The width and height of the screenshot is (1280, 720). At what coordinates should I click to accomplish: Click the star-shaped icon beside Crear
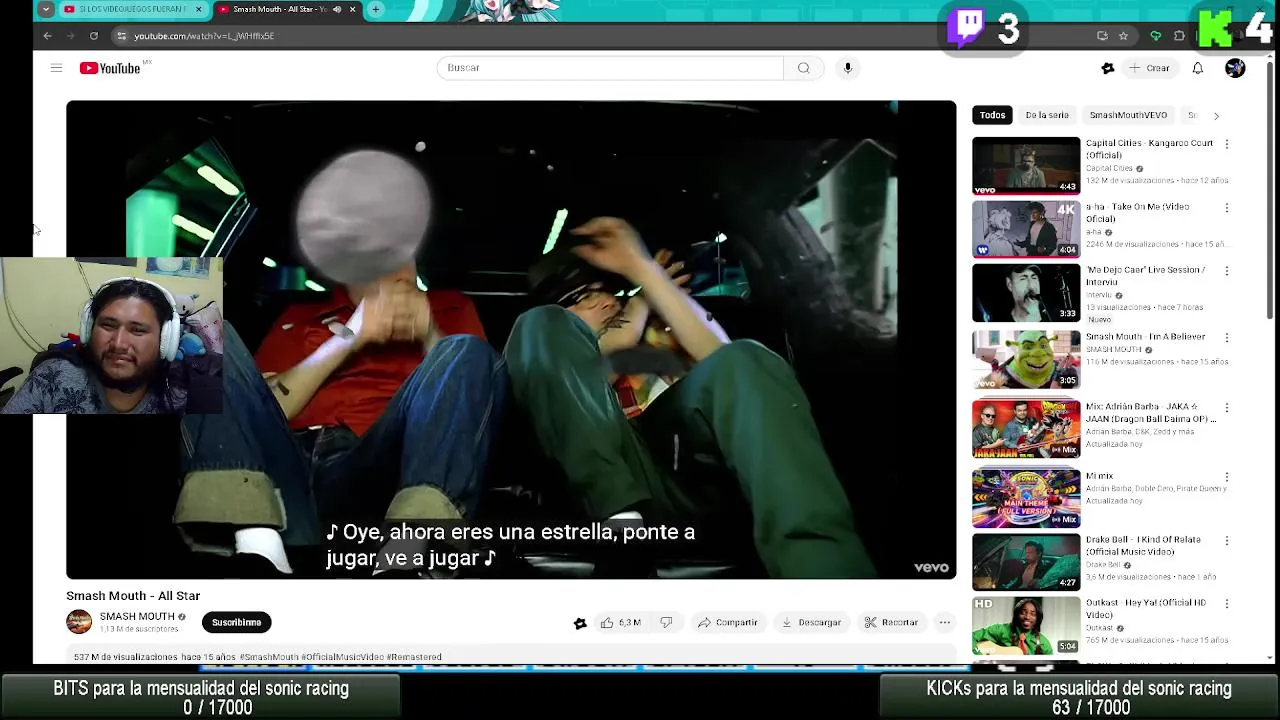click(1107, 68)
